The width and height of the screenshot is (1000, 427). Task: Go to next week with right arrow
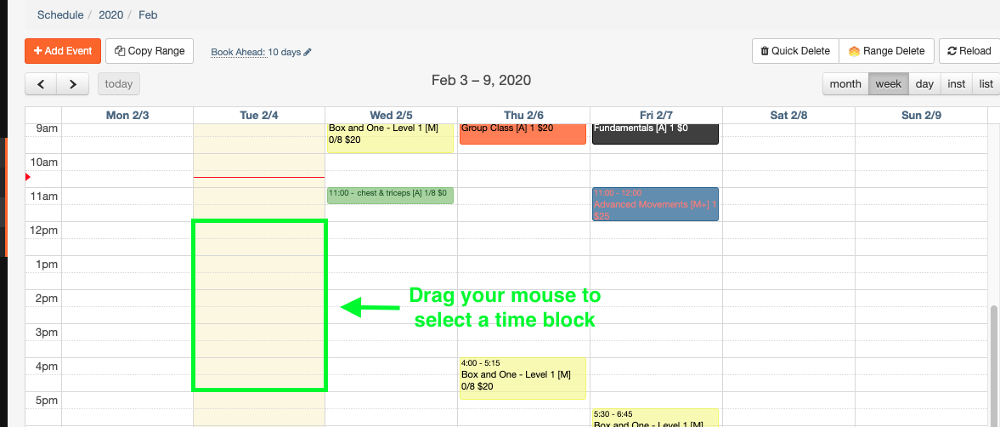[73, 84]
